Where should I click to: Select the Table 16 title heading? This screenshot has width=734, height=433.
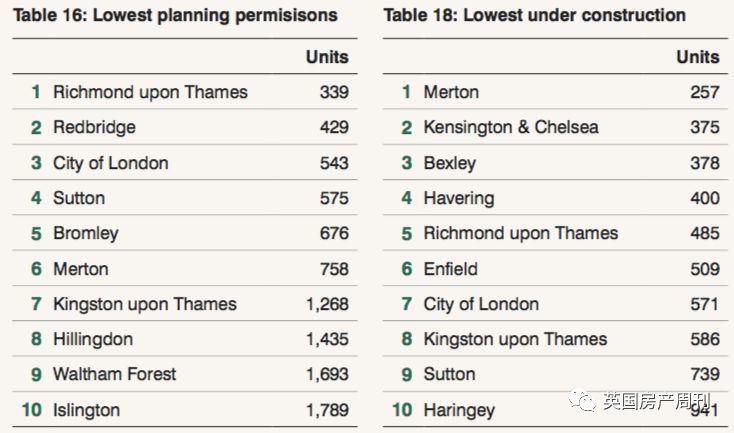coord(175,15)
